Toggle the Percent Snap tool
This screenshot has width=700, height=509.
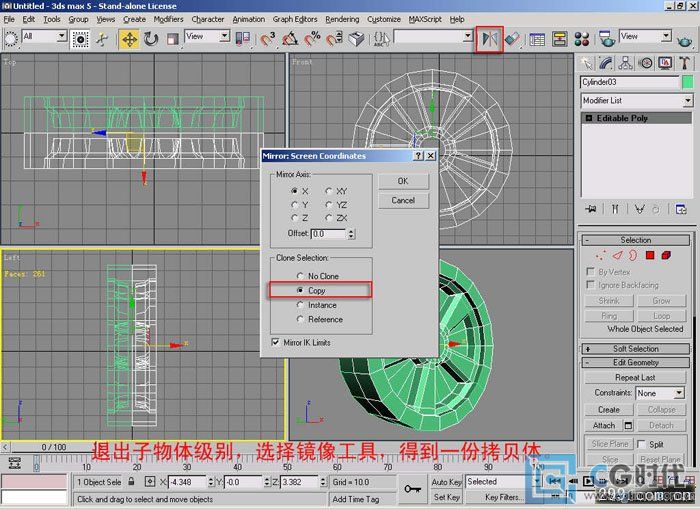(312, 39)
